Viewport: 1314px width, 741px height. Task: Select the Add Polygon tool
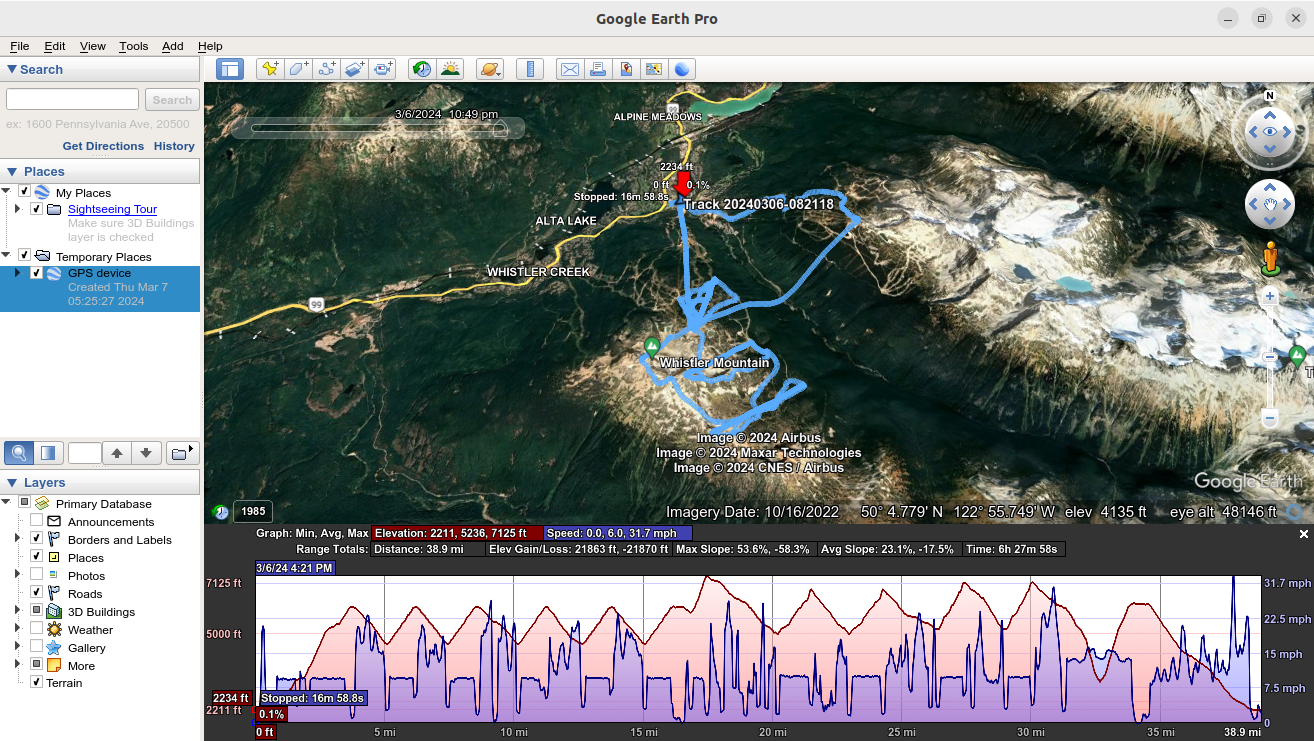(298, 69)
